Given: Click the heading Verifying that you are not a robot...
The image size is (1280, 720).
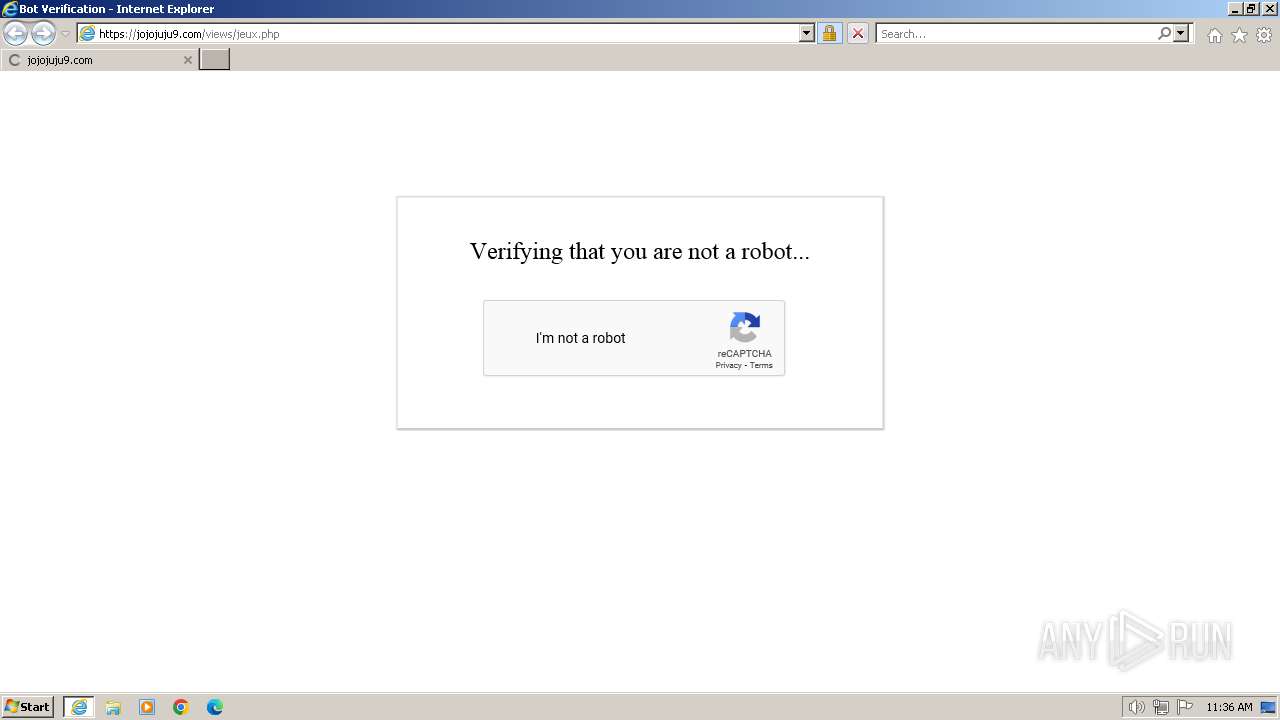Looking at the screenshot, I should click(x=640, y=251).
